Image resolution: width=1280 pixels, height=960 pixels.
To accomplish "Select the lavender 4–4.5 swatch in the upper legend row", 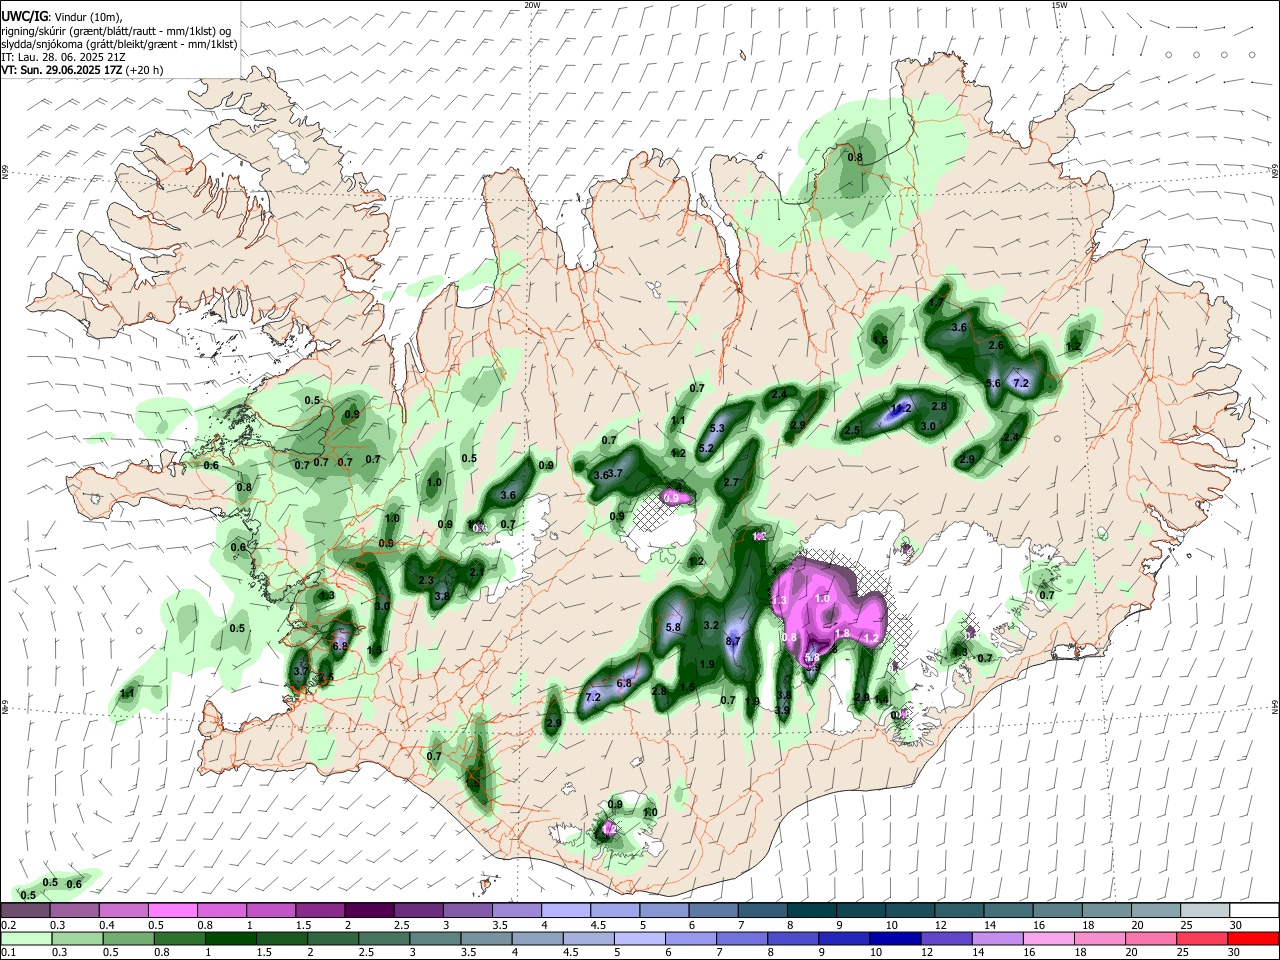I will pos(566,911).
